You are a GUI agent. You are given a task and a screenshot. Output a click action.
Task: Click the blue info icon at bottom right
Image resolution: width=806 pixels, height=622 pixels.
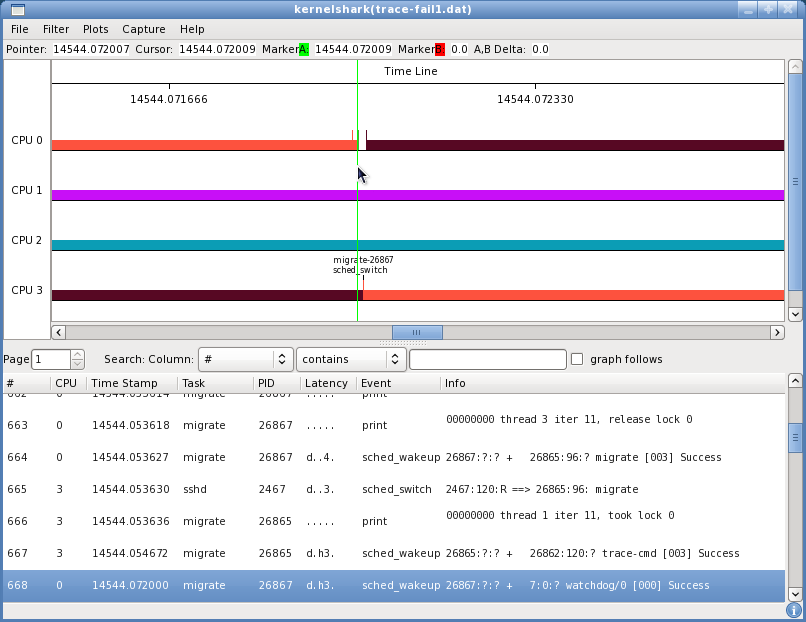pos(794,609)
